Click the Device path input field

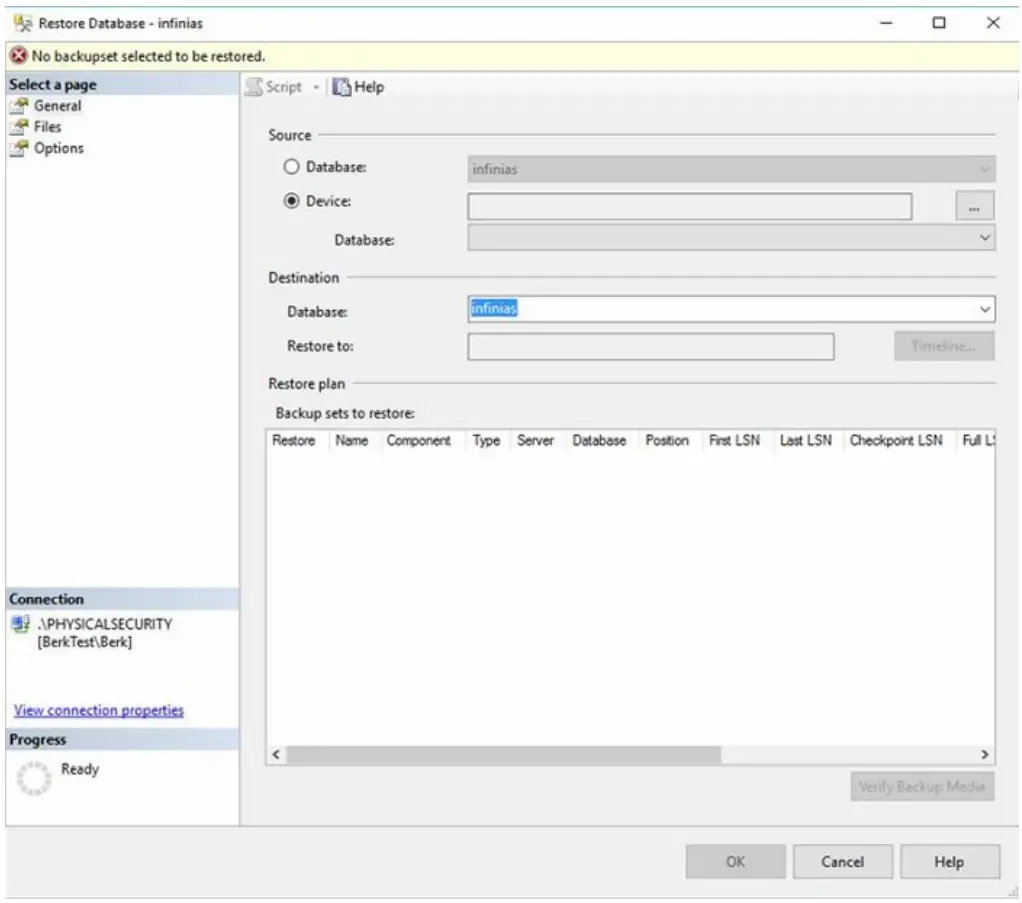(689, 207)
